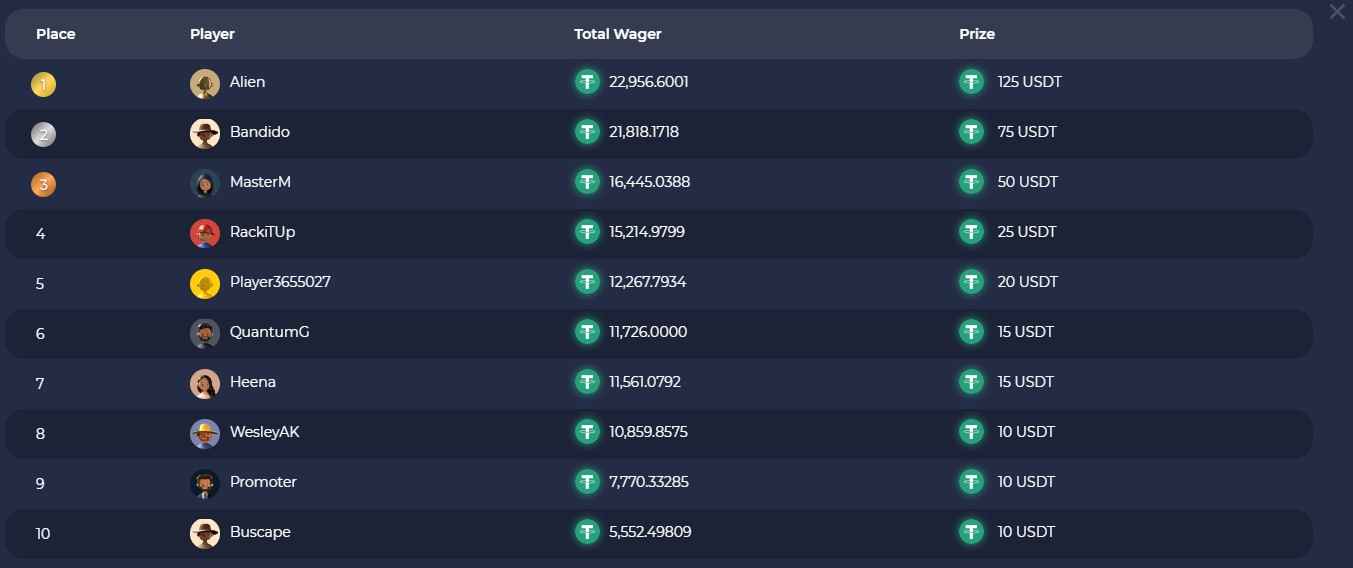Click Promoter's player avatar
1353x568 pixels.
pyautogui.click(x=205, y=484)
